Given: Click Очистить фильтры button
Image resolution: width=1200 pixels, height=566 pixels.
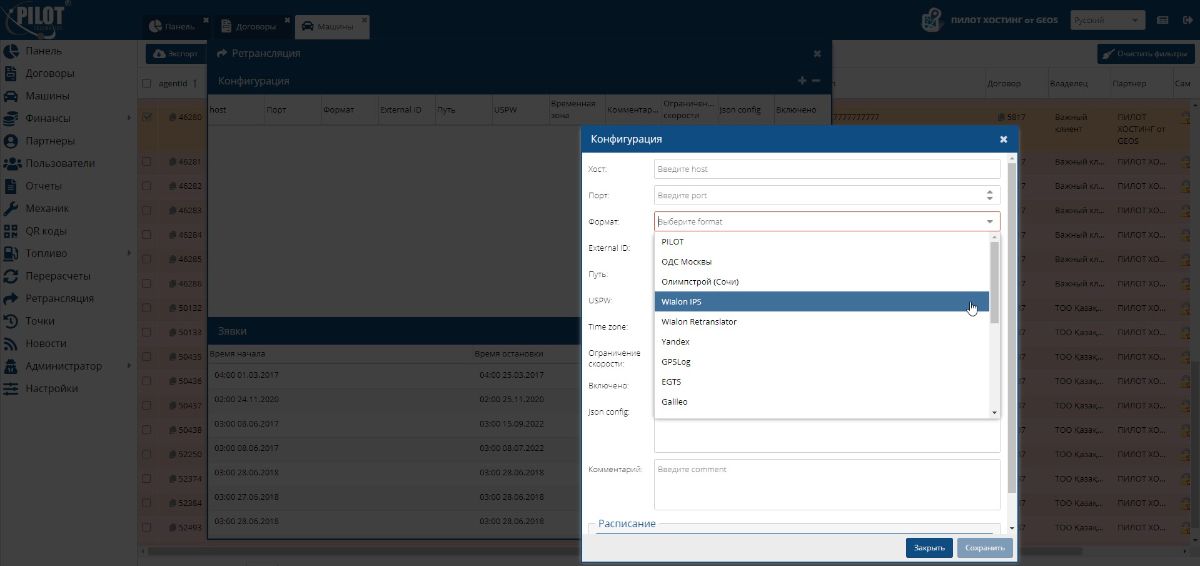Looking at the screenshot, I should [1144, 54].
